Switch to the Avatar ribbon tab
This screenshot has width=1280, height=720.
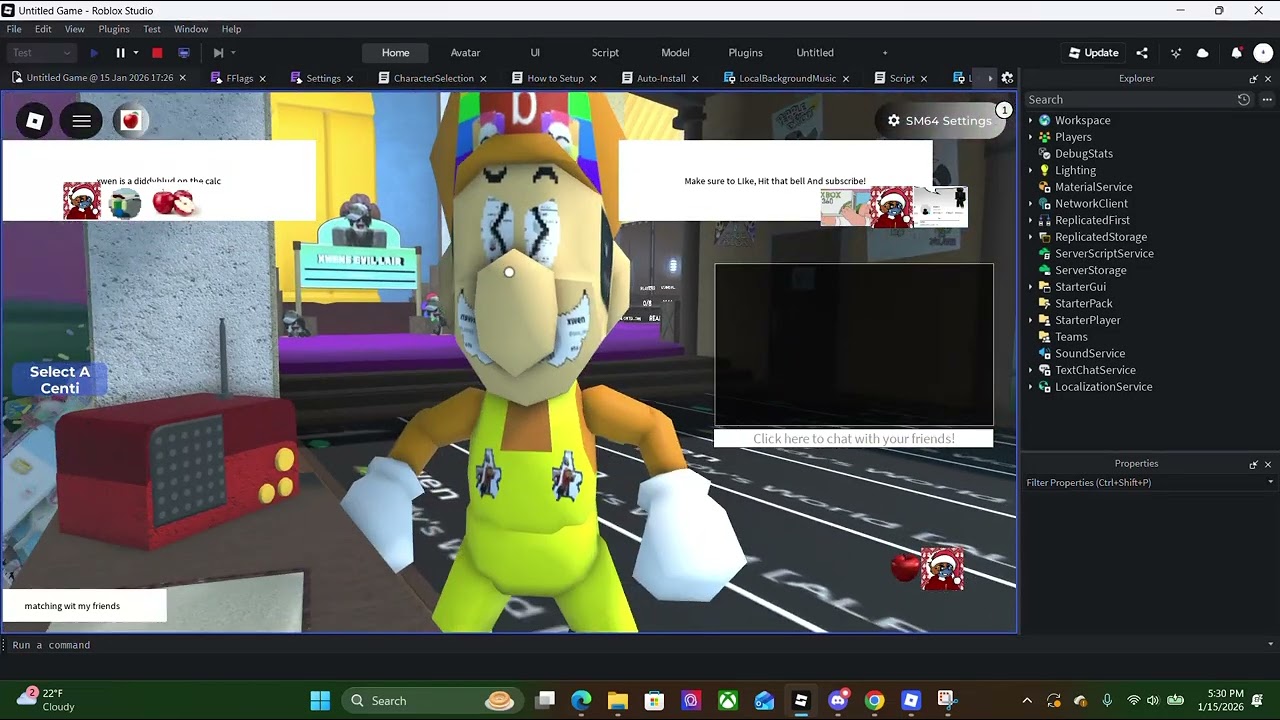465,53
